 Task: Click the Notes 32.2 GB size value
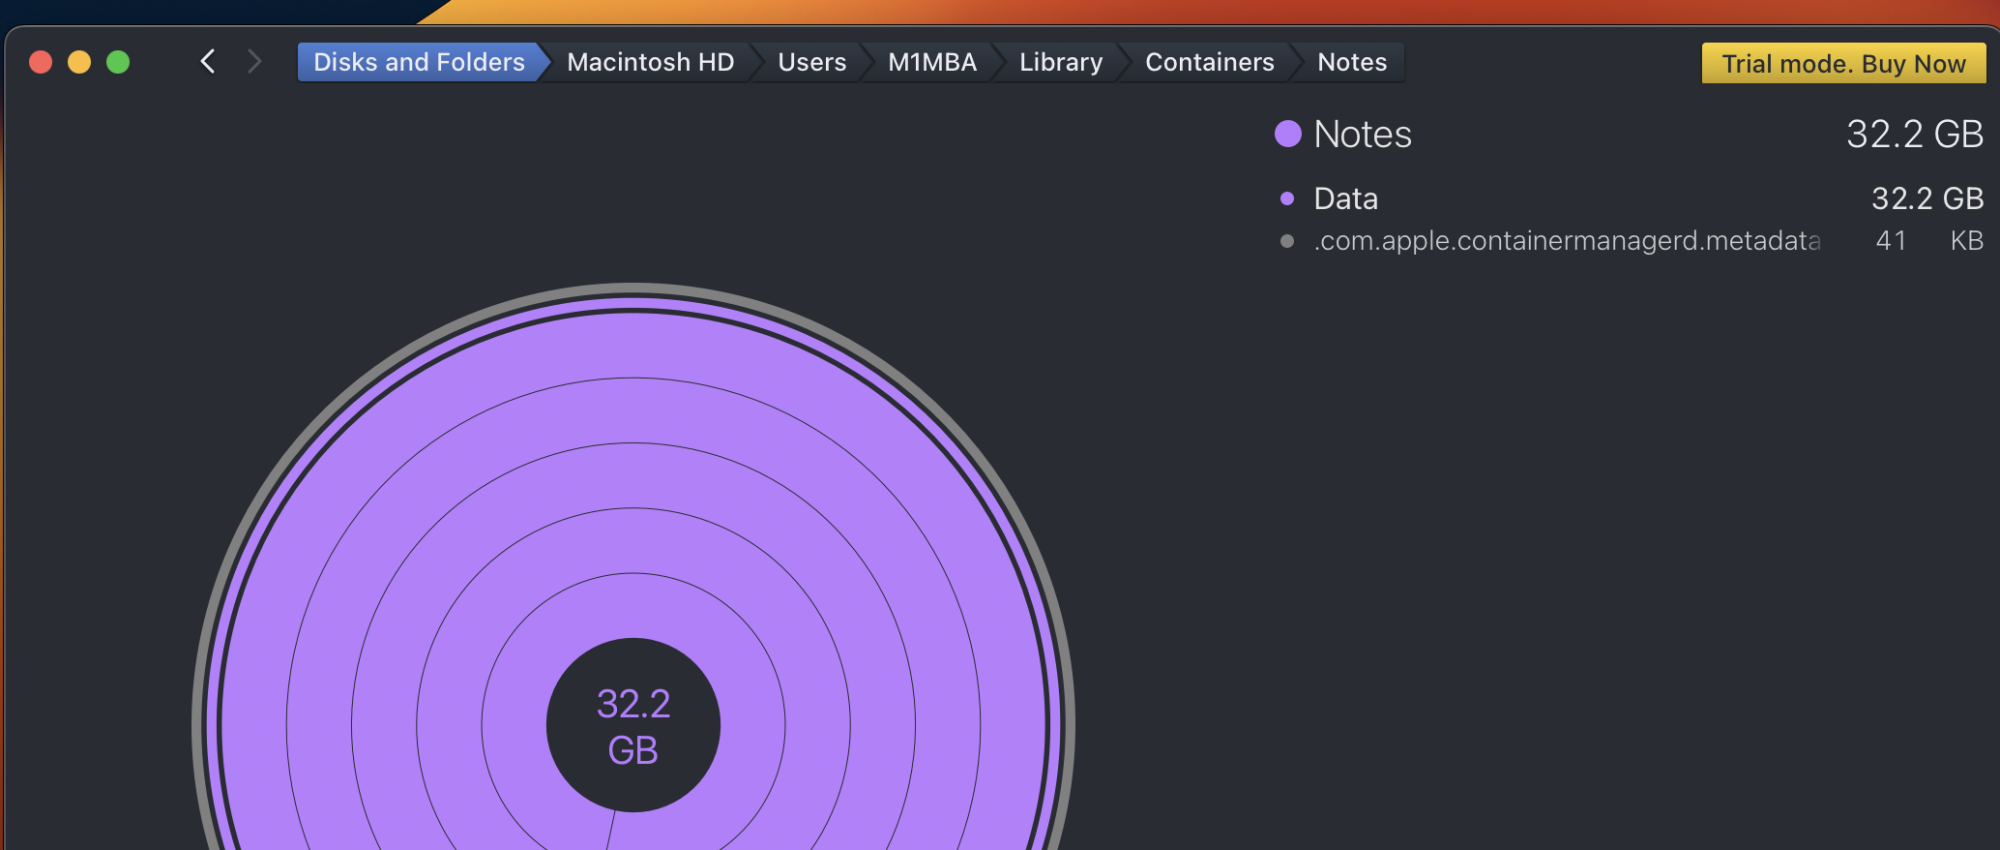(1914, 134)
